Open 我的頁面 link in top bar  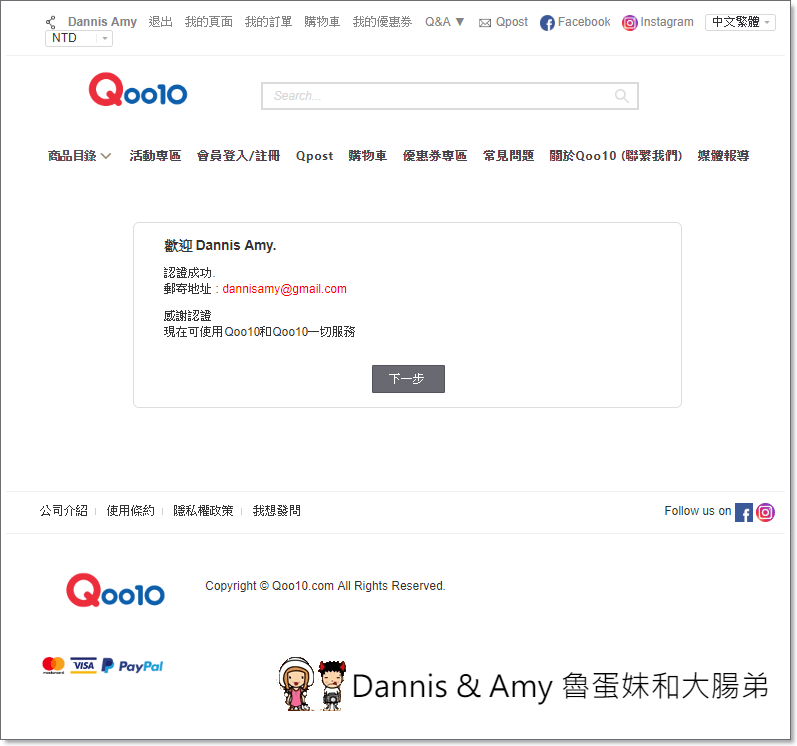[208, 22]
